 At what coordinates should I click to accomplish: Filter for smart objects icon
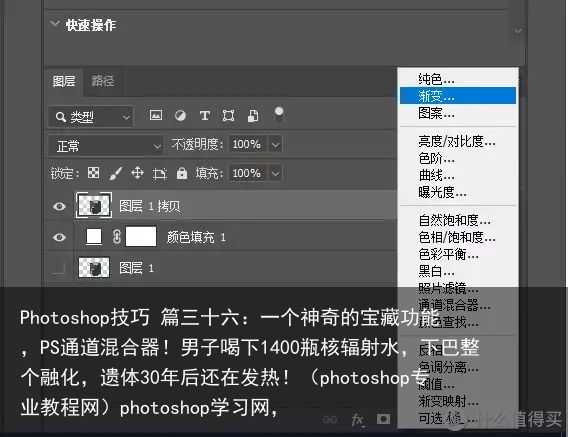pos(253,115)
